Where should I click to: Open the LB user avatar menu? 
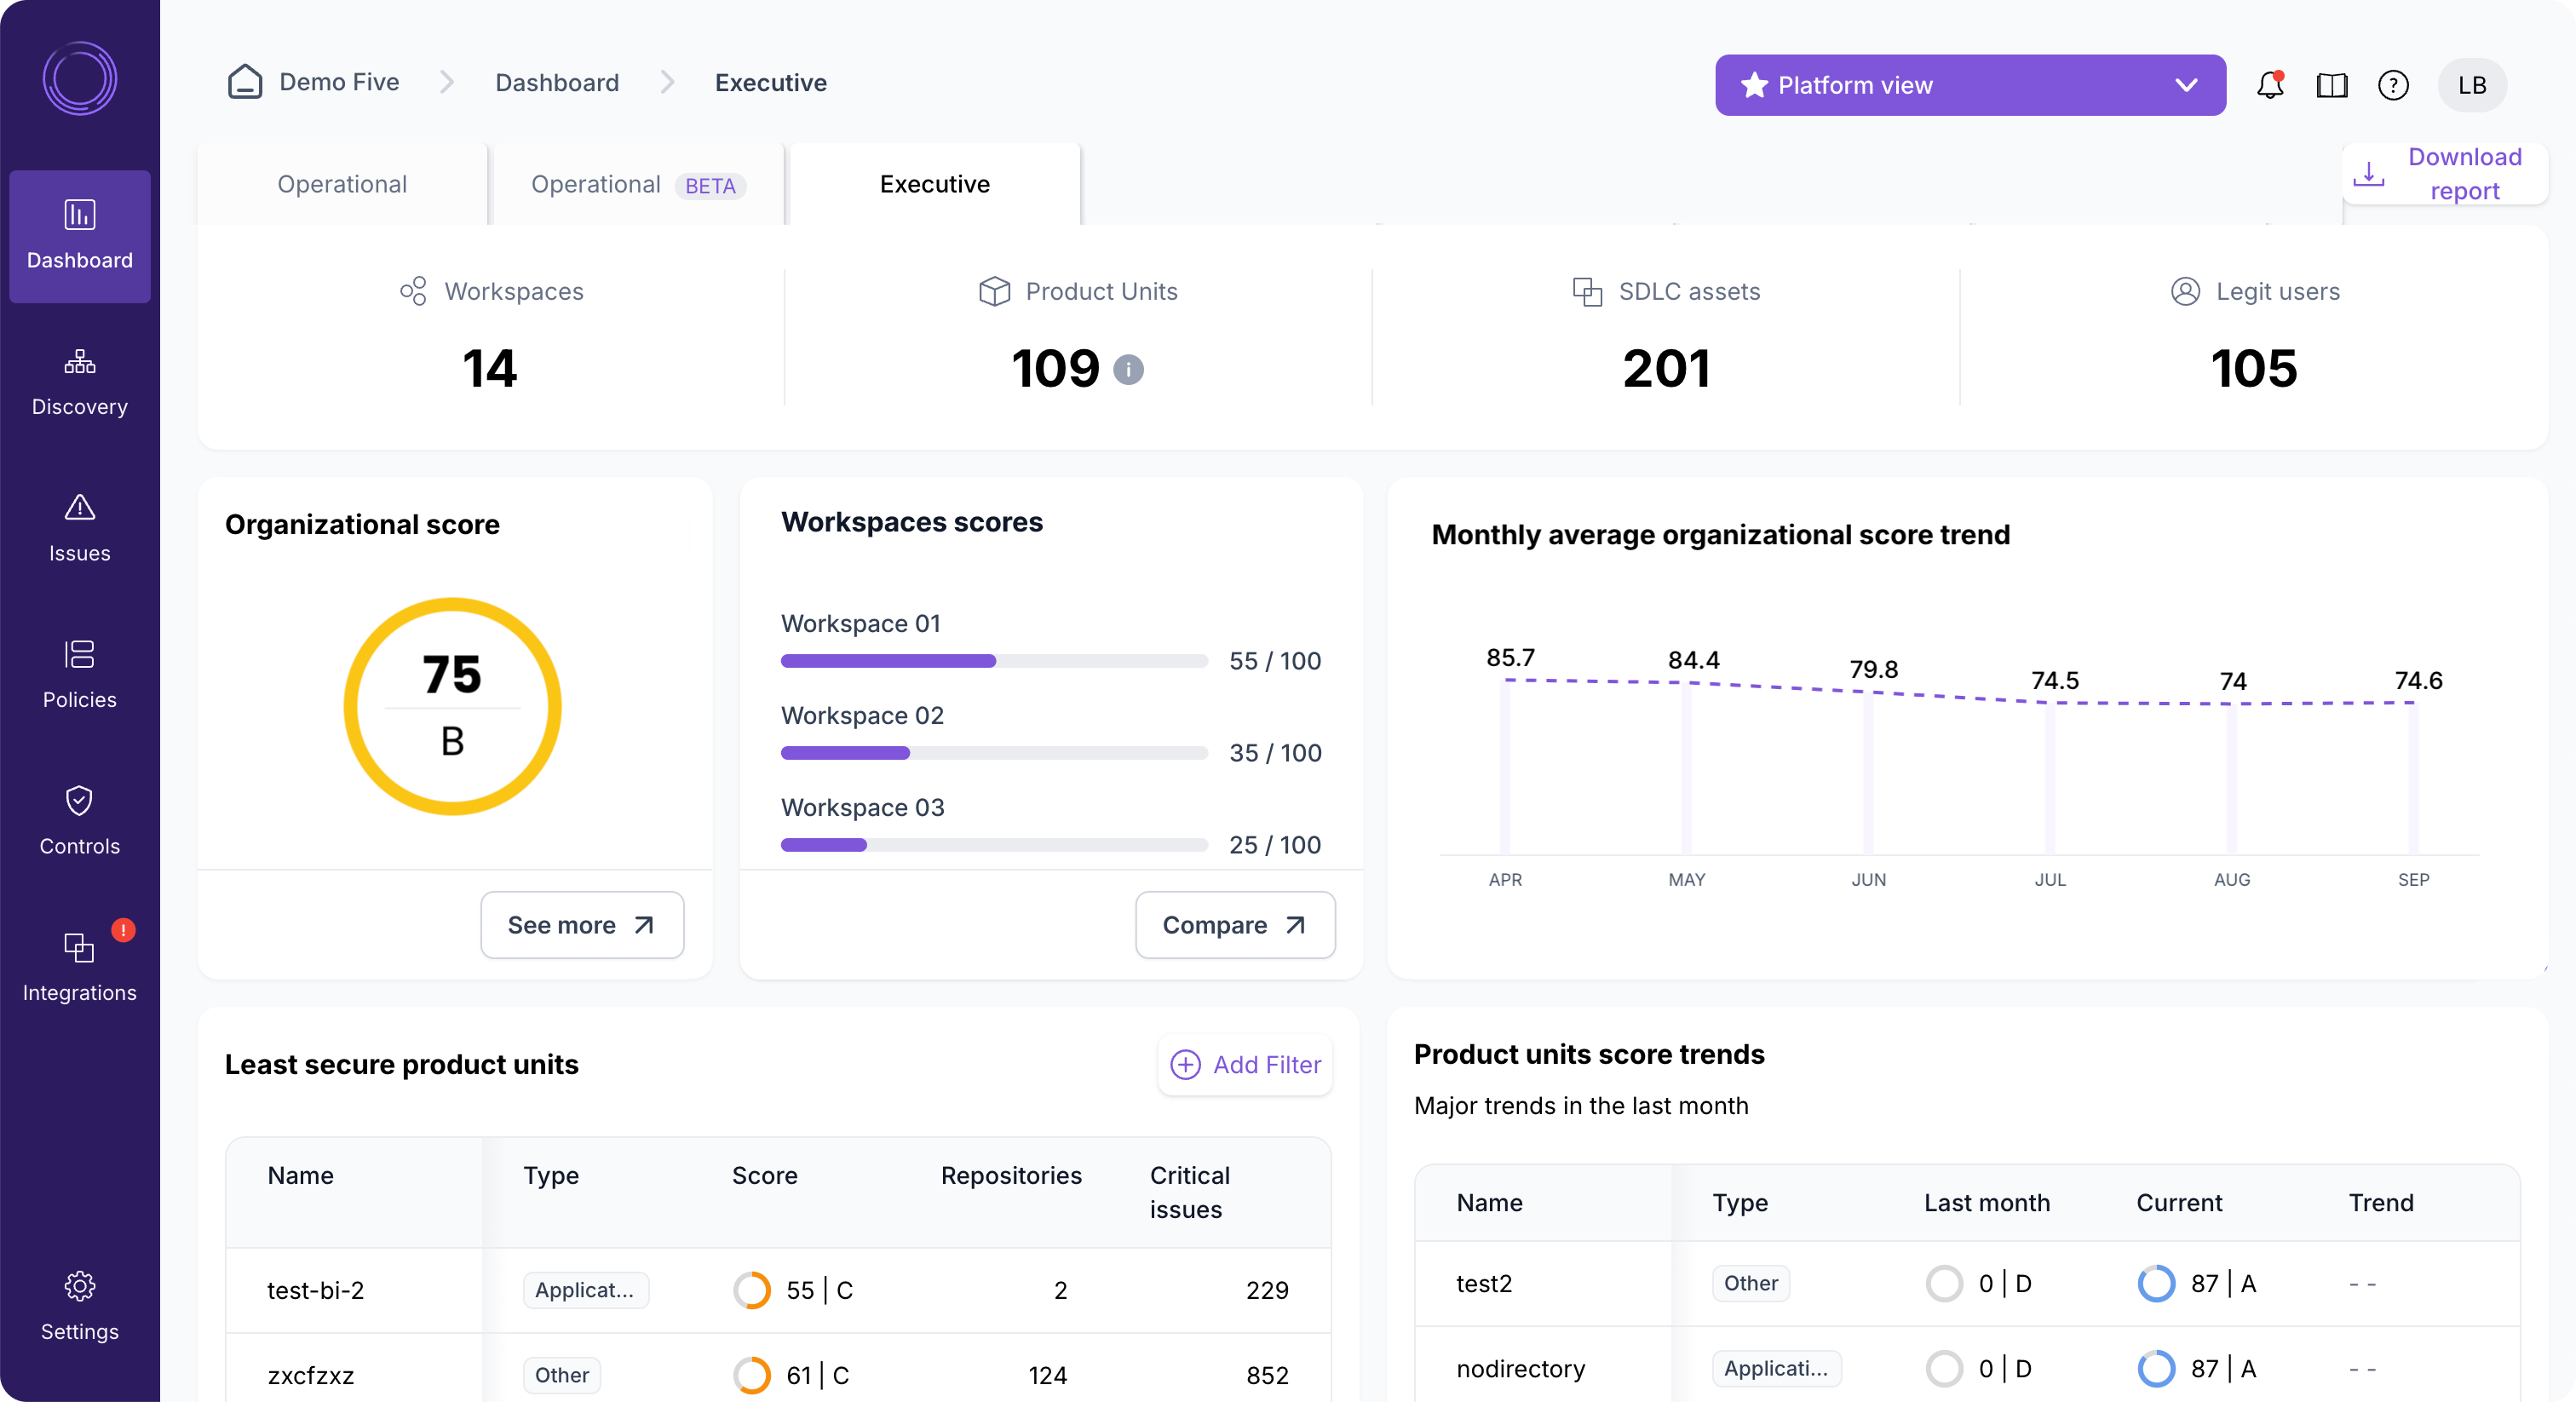pyautogui.click(x=2471, y=85)
